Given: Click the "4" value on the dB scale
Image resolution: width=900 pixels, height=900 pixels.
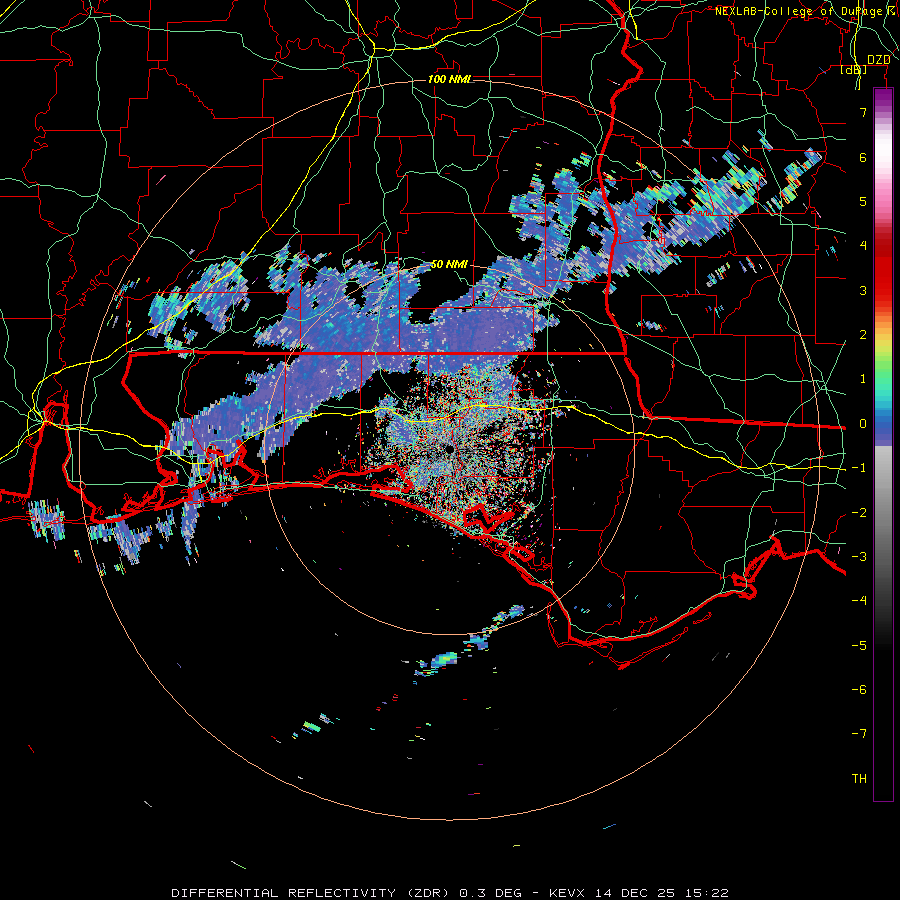Looking at the screenshot, I should pyautogui.click(x=863, y=246).
